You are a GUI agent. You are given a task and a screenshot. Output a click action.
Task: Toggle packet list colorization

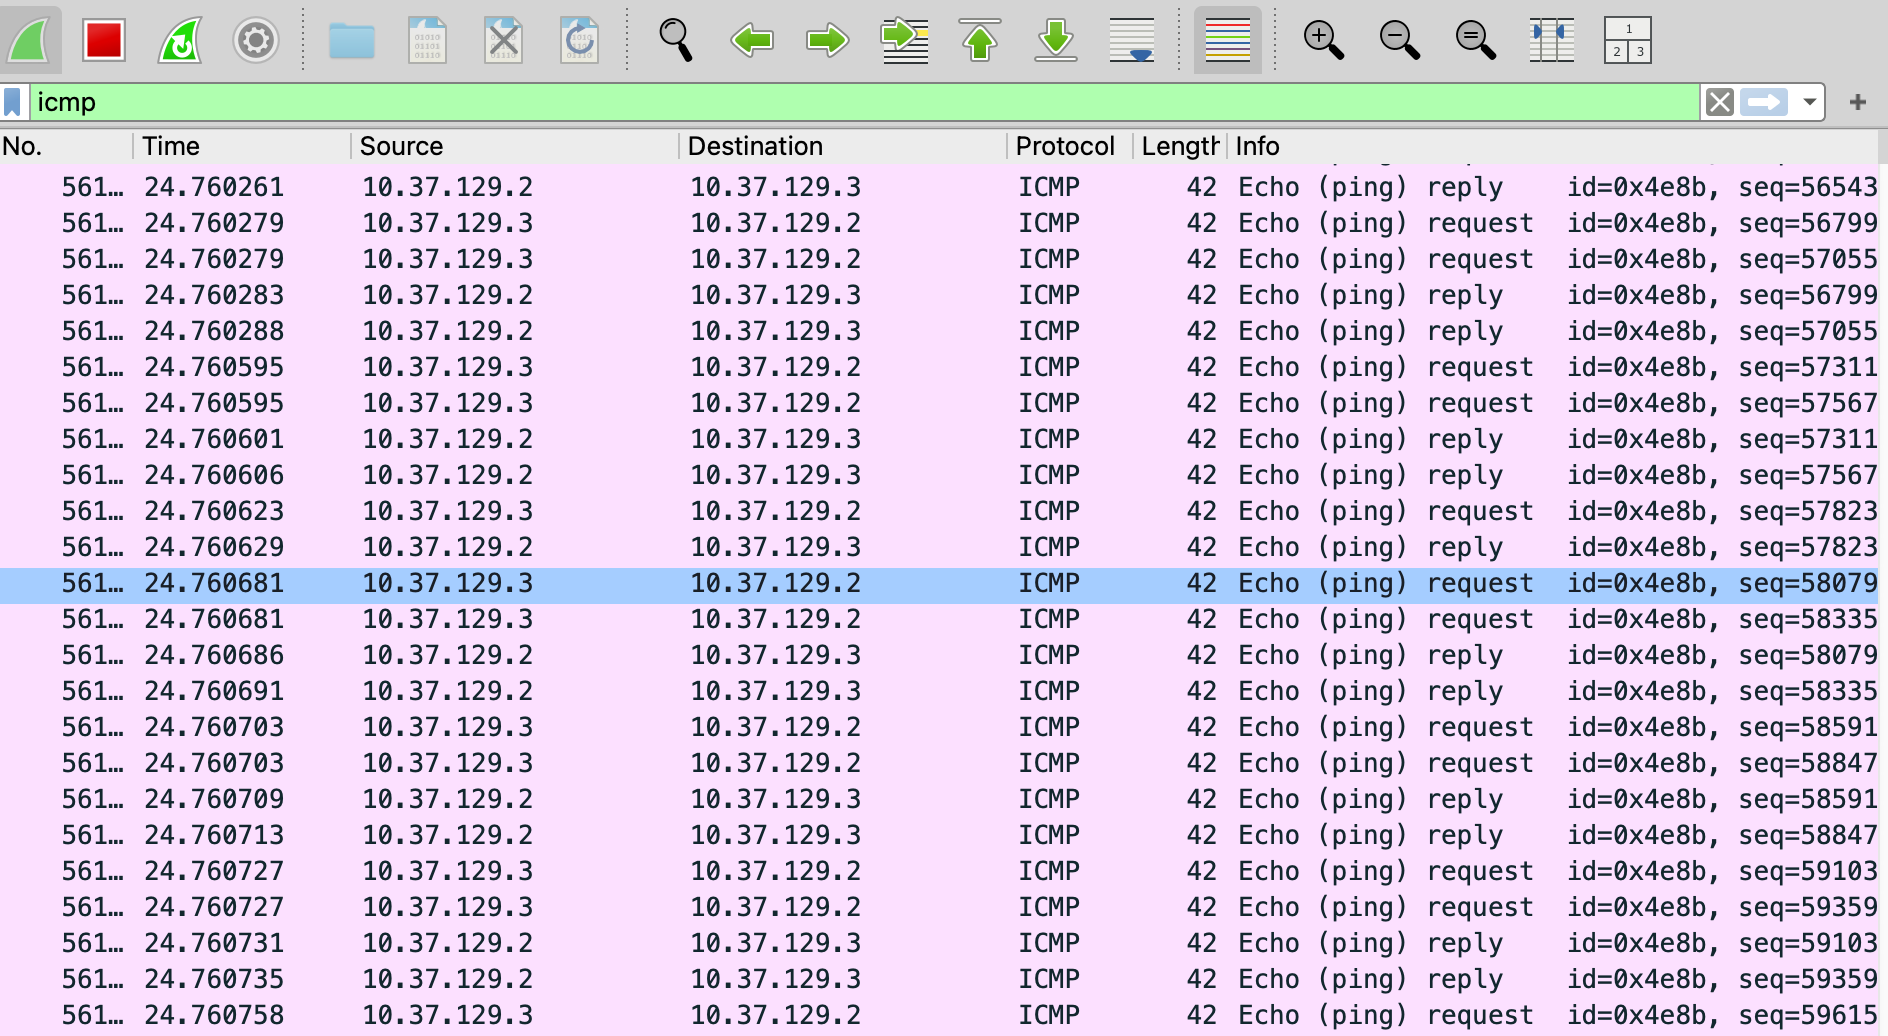[1228, 41]
